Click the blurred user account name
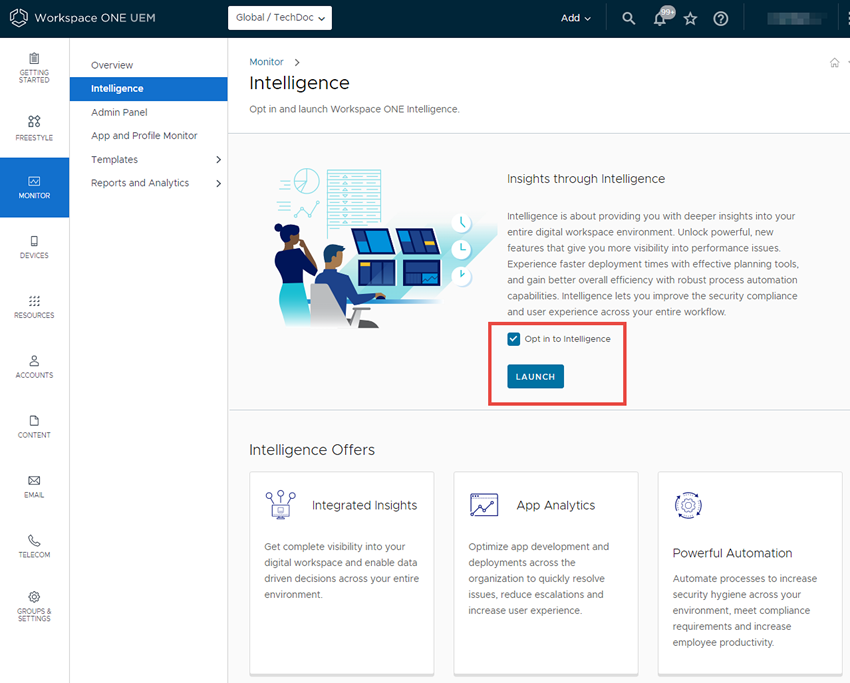This screenshot has width=850, height=683. tap(796, 19)
